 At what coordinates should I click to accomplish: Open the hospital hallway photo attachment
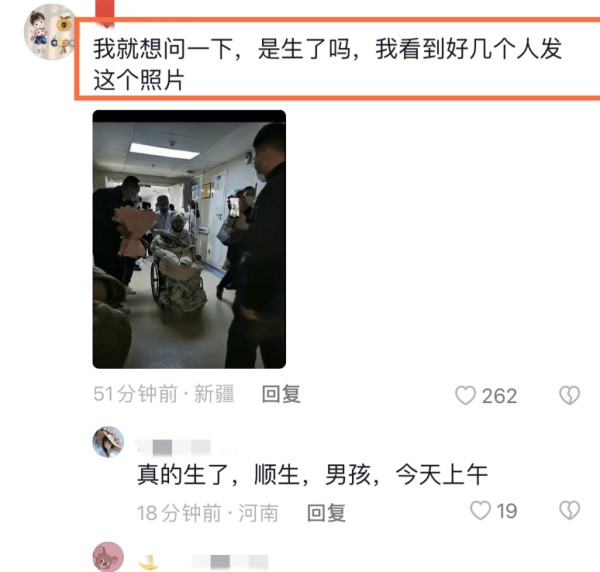tap(189, 239)
